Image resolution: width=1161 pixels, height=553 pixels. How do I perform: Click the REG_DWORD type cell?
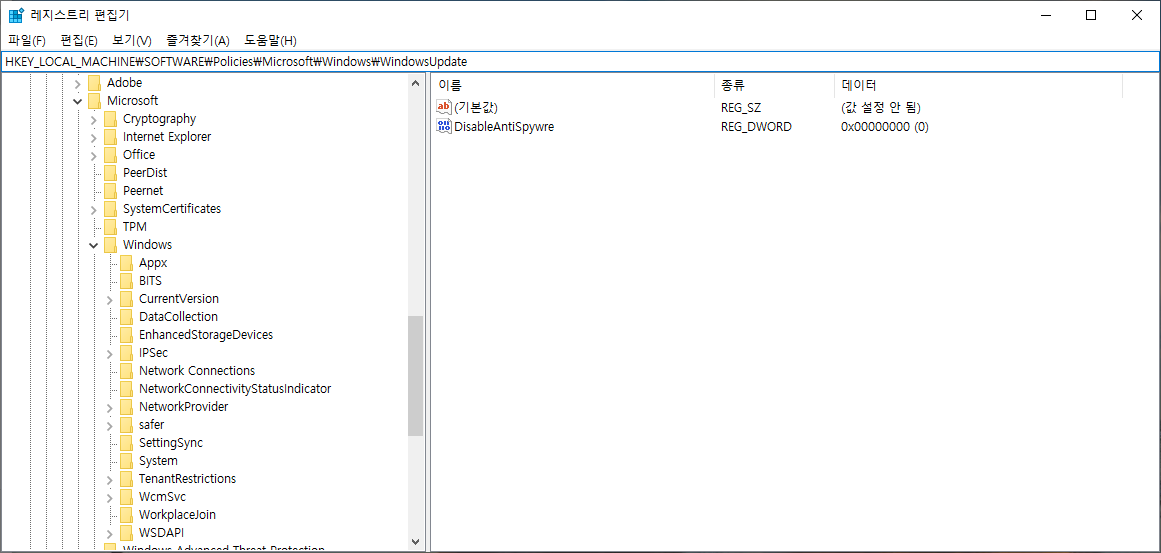[756, 127]
